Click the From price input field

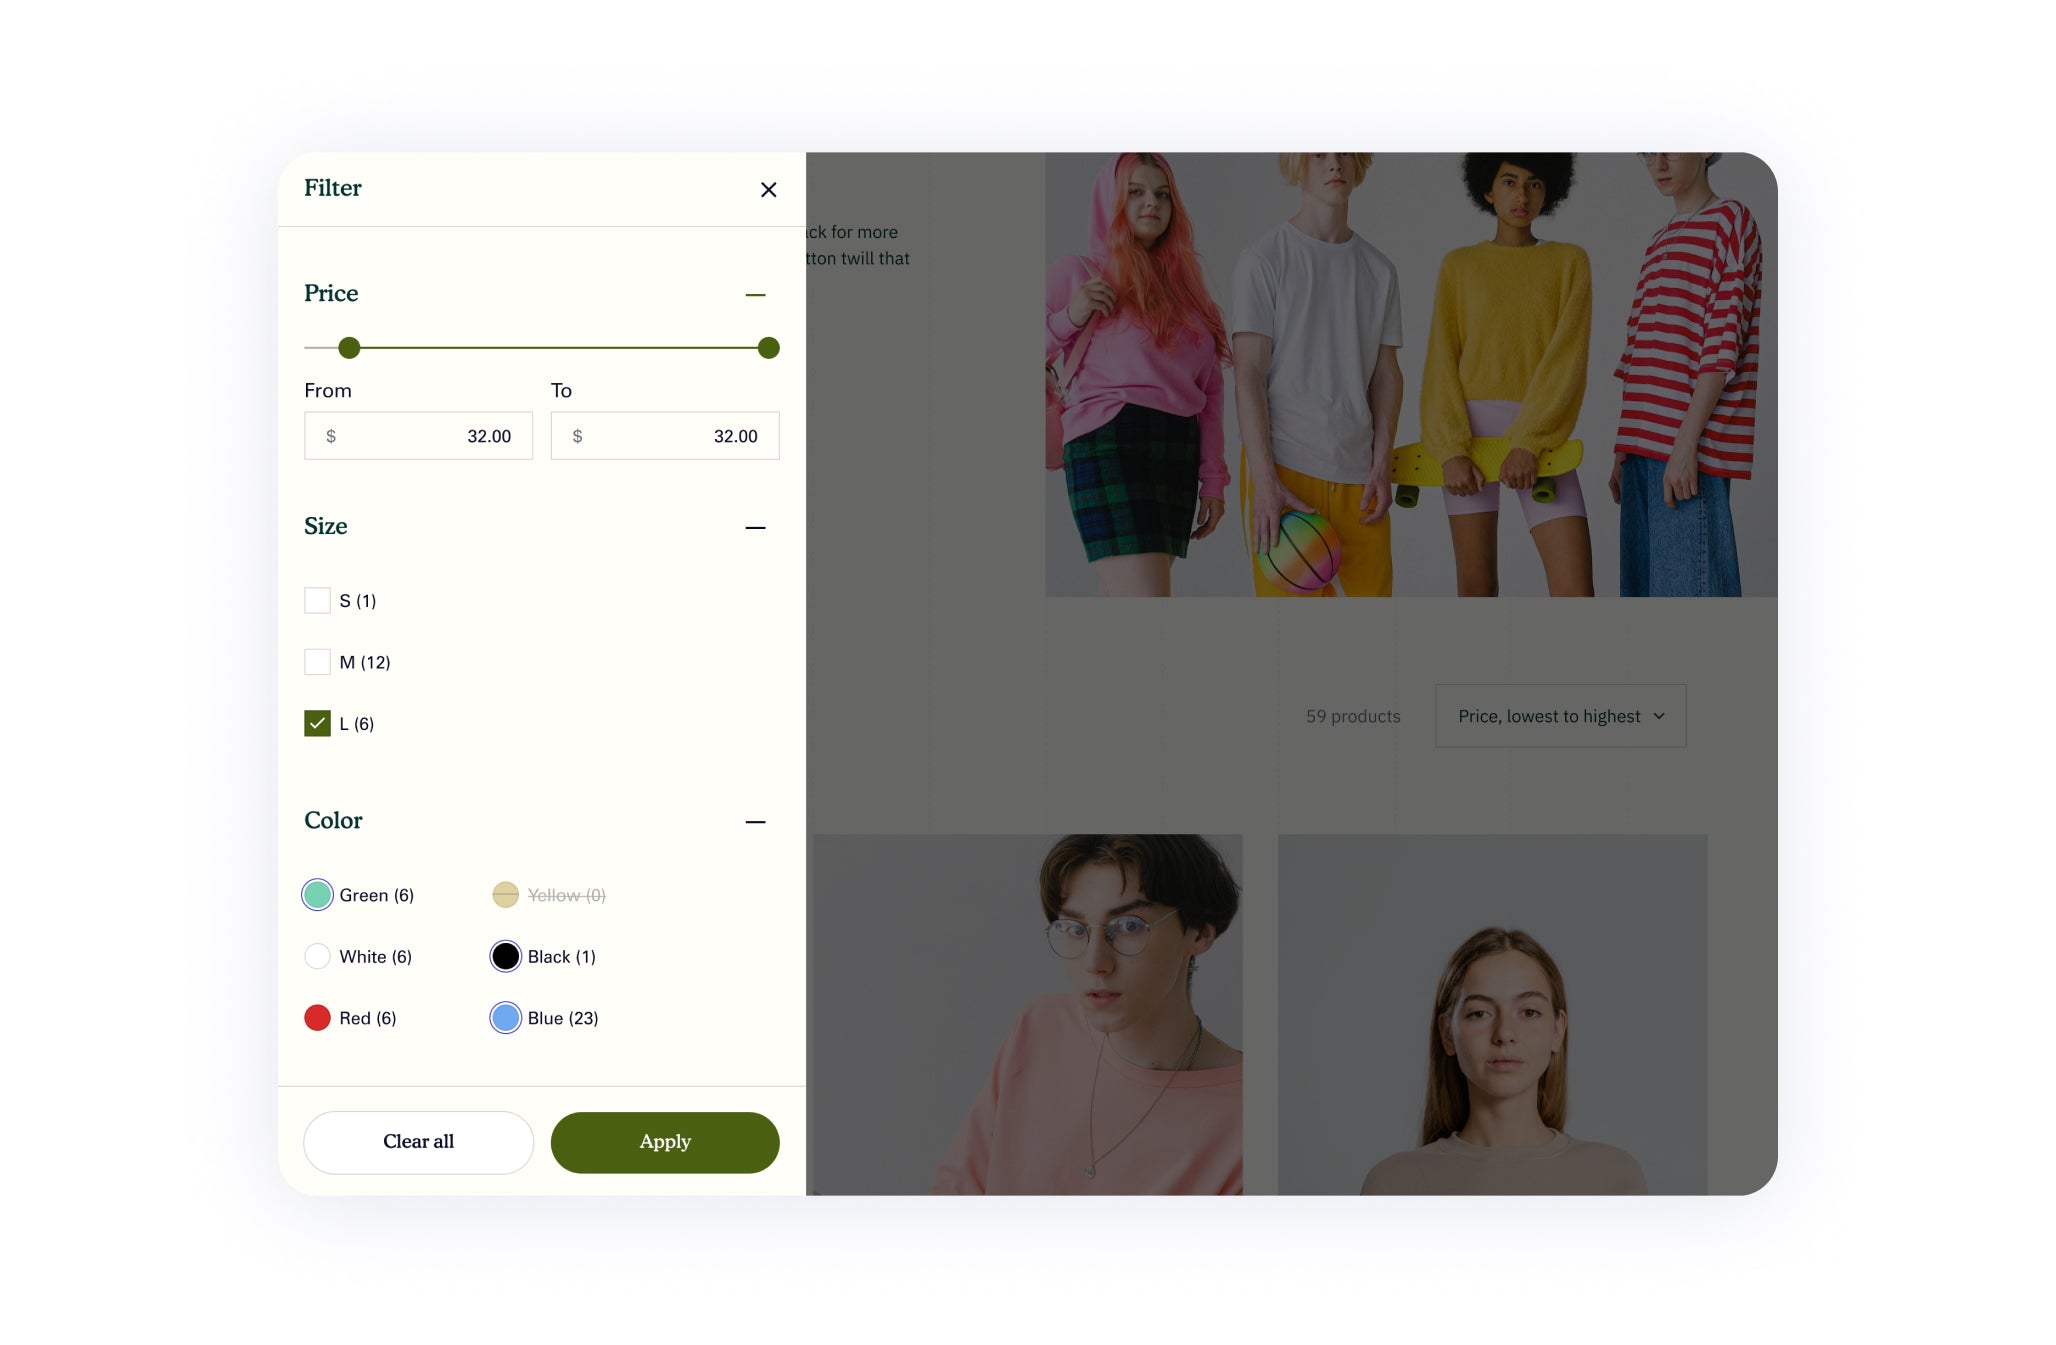point(418,436)
